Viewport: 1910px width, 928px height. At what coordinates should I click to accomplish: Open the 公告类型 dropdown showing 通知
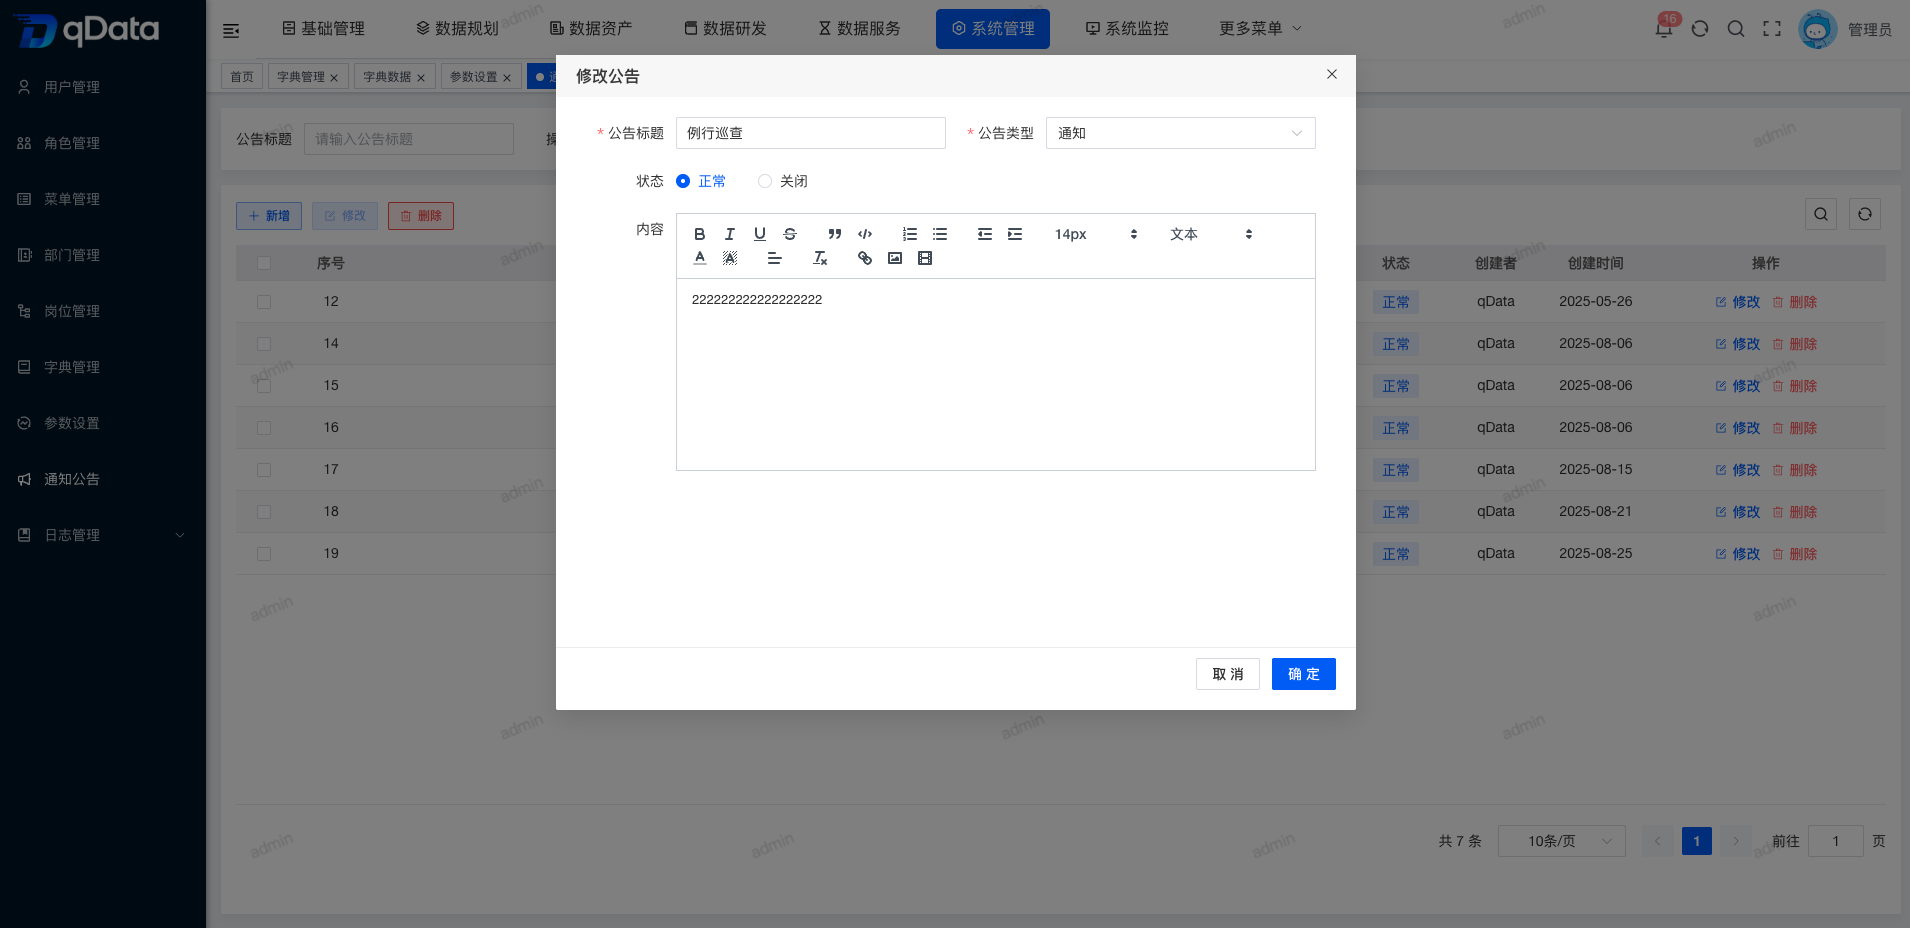1180,133
